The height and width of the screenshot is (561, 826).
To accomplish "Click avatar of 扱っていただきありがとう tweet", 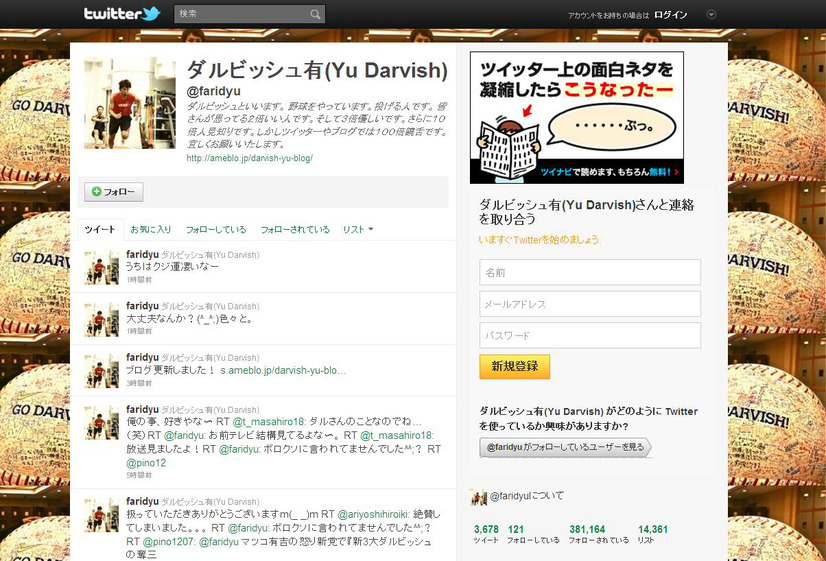I will pyautogui.click(x=102, y=515).
